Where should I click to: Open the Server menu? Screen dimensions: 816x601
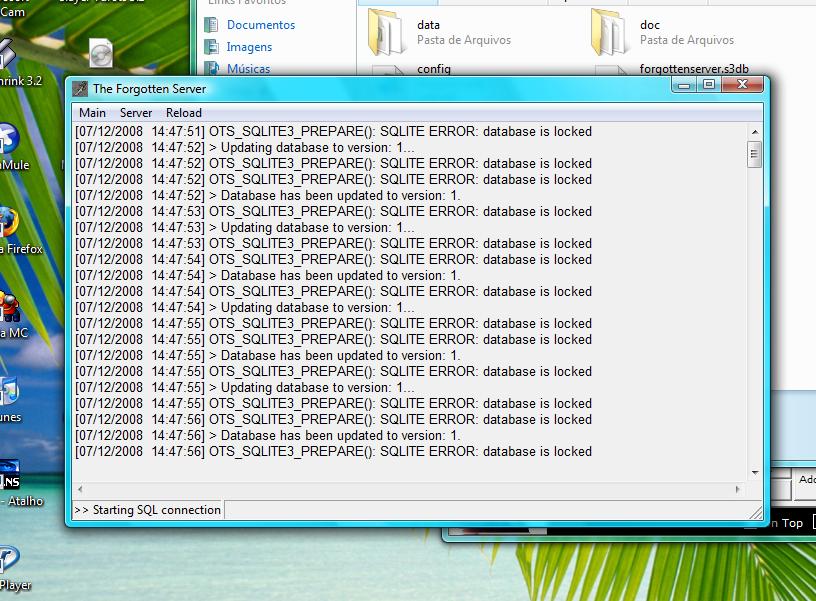click(x=136, y=113)
